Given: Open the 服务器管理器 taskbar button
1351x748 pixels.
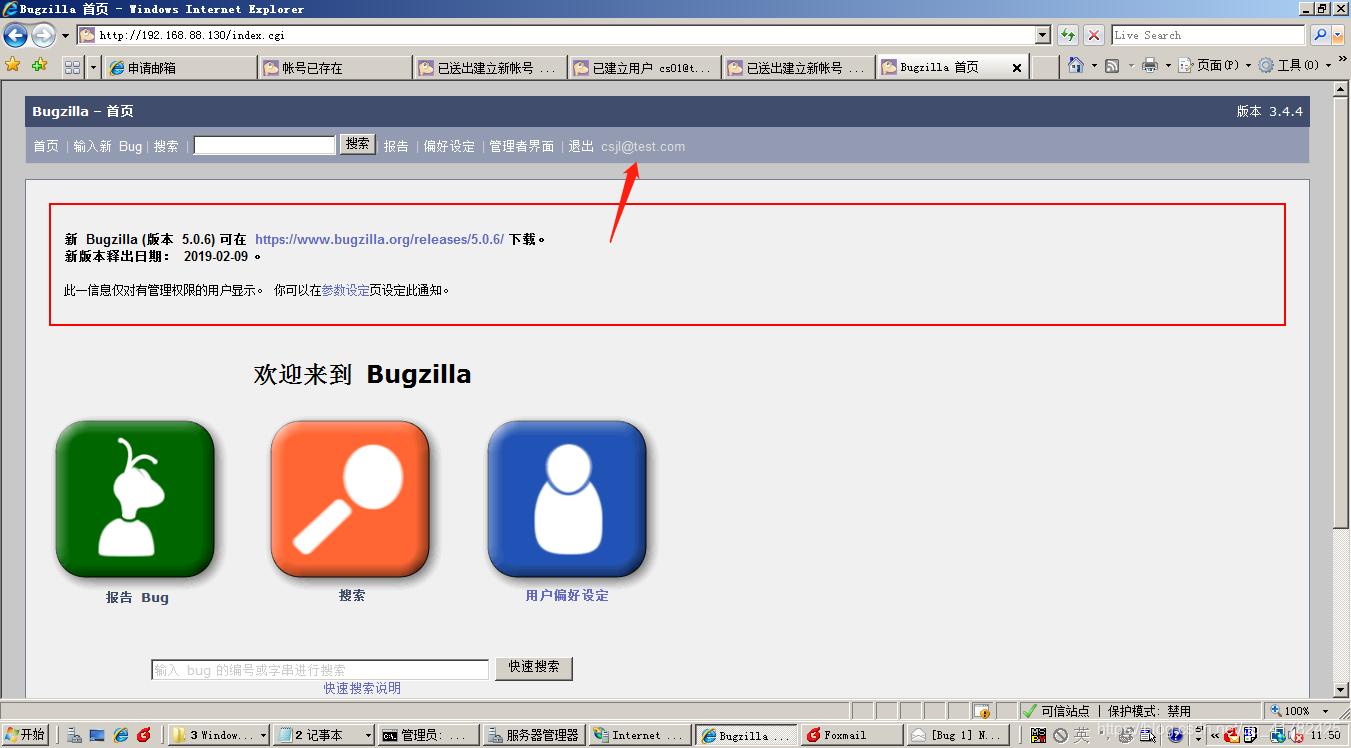Looking at the screenshot, I should [533, 735].
